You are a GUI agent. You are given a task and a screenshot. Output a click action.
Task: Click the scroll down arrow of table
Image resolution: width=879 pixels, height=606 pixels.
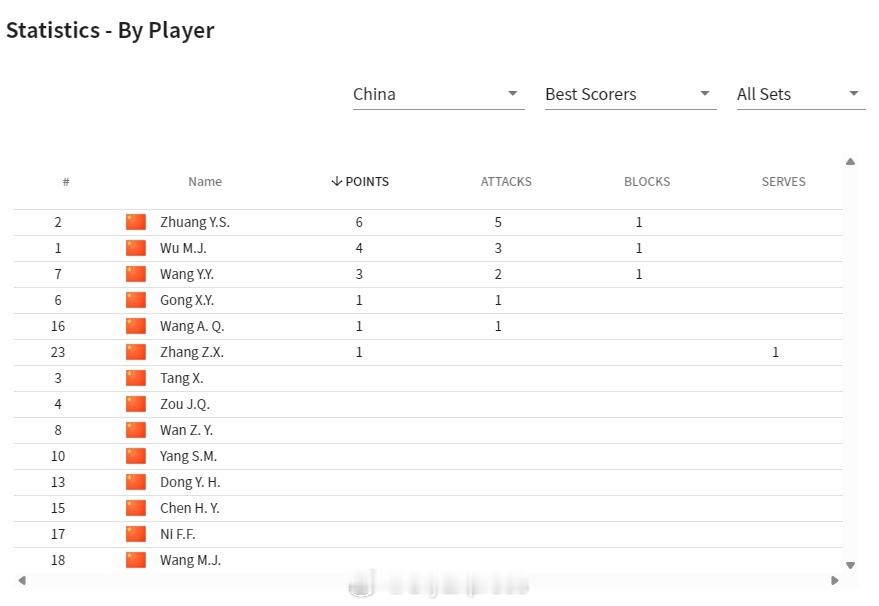tap(850, 565)
